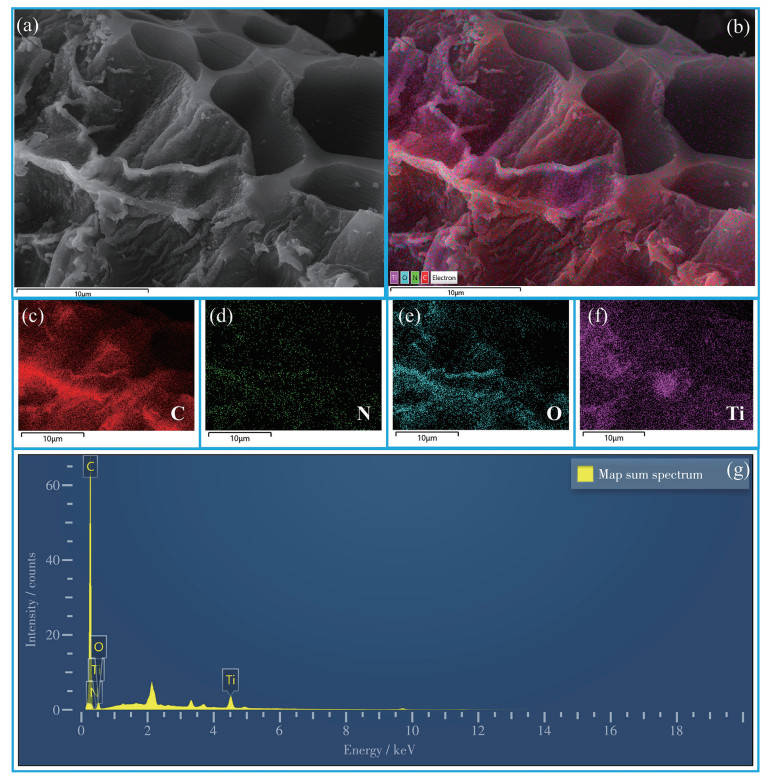Viewport: 769px width, 778px height.
Task: Click the O peak label in spectrum
Action: coord(98,647)
